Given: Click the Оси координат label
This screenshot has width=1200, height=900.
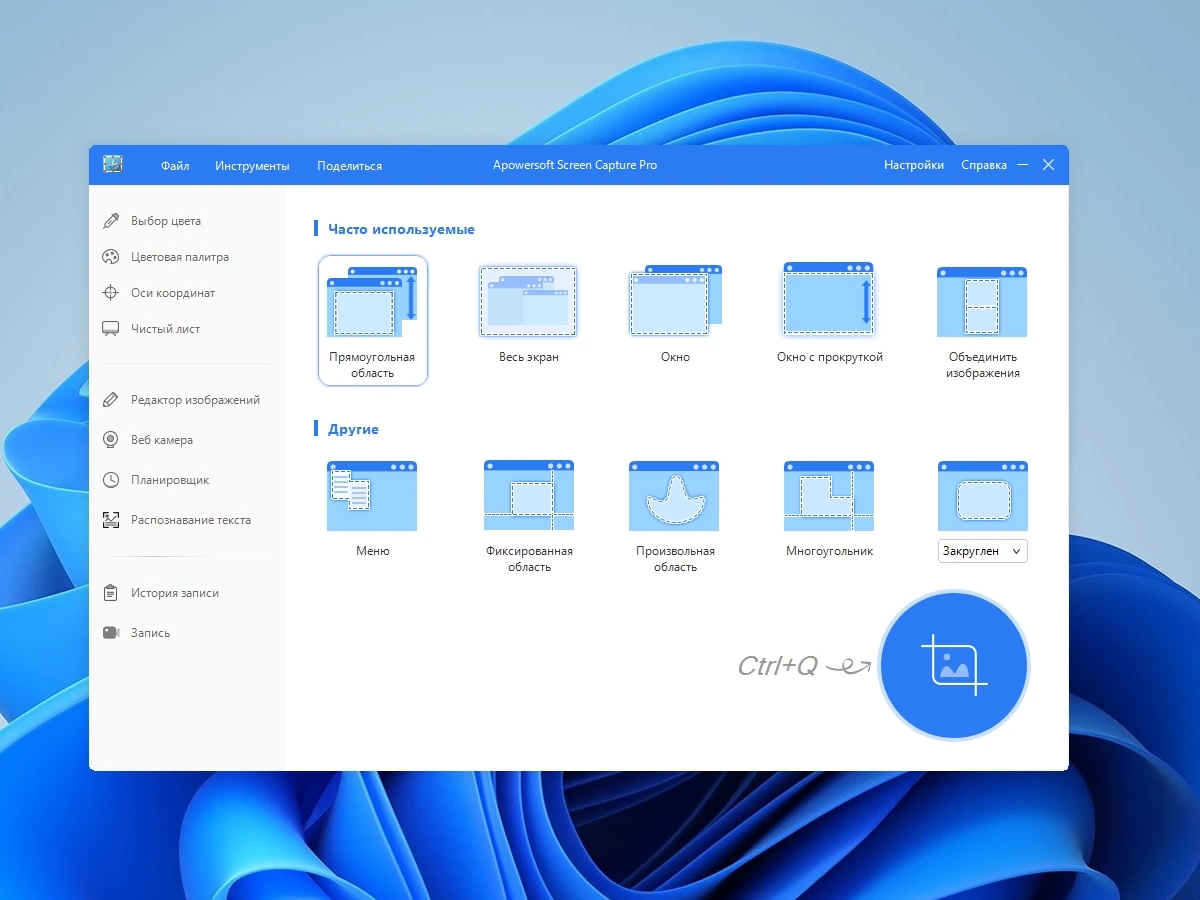Looking at the screenshot, I should click(173, 293).
